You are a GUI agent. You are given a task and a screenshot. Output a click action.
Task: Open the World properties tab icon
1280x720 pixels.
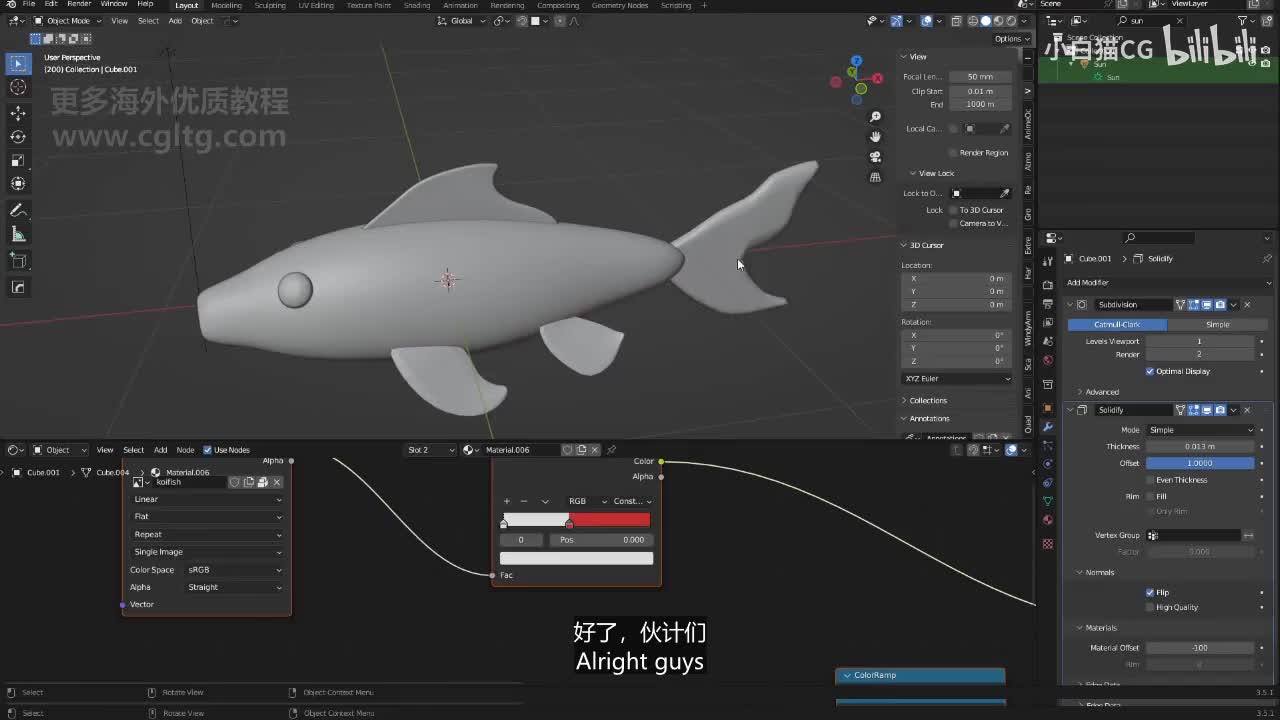(x=1048, y=360)
